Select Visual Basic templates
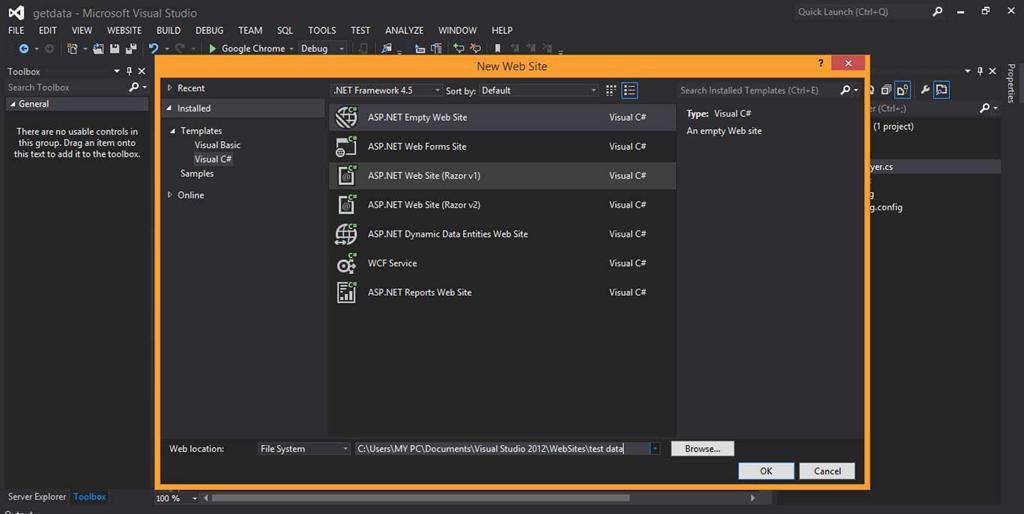 point(217,145)
